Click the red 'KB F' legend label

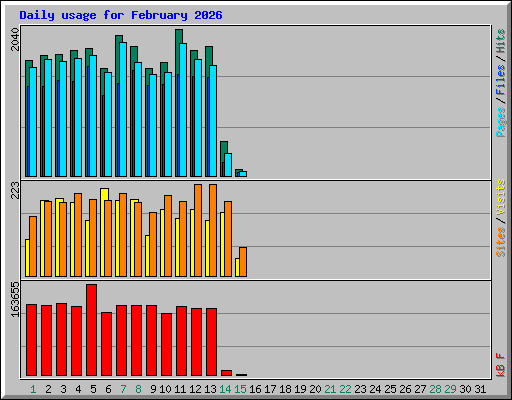click(x=501, y=365)
